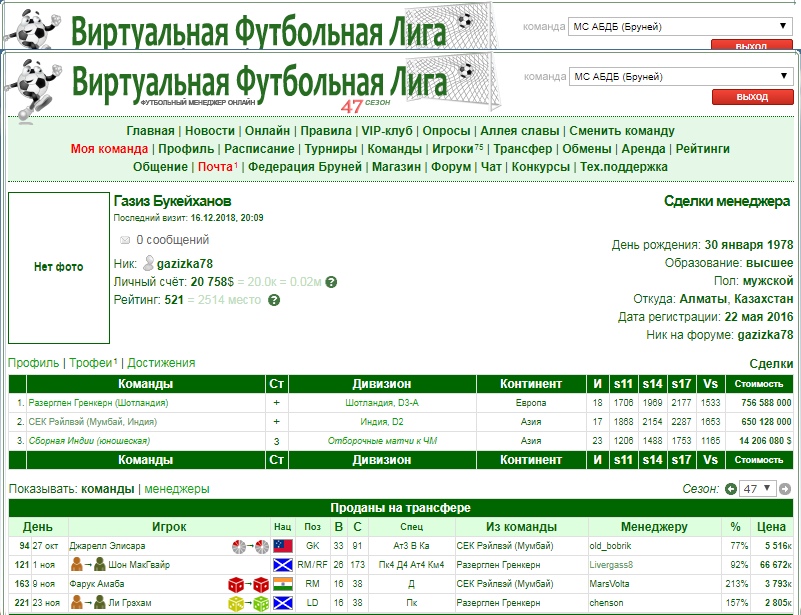This screenshot has width=801, height=615.
Task: Click the envelope icon before 0 сообщений
Action: (x=125, y=240)
